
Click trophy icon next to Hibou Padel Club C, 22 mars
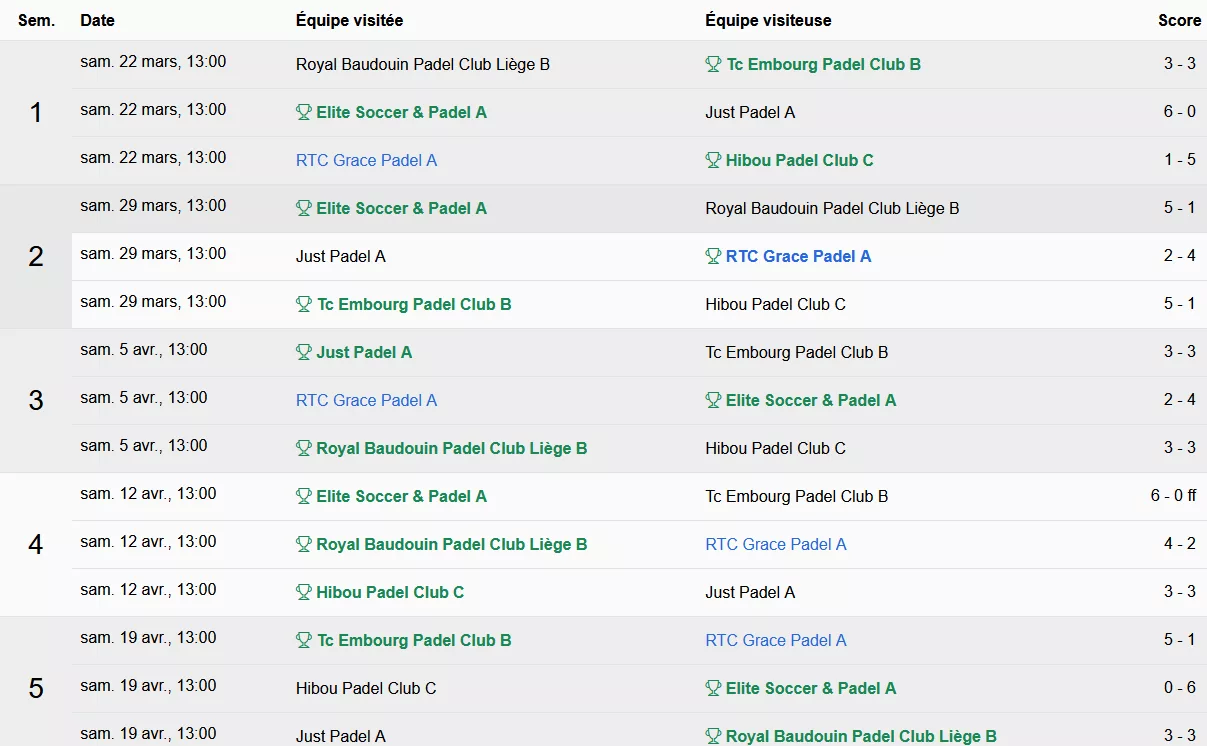(713, 160)
